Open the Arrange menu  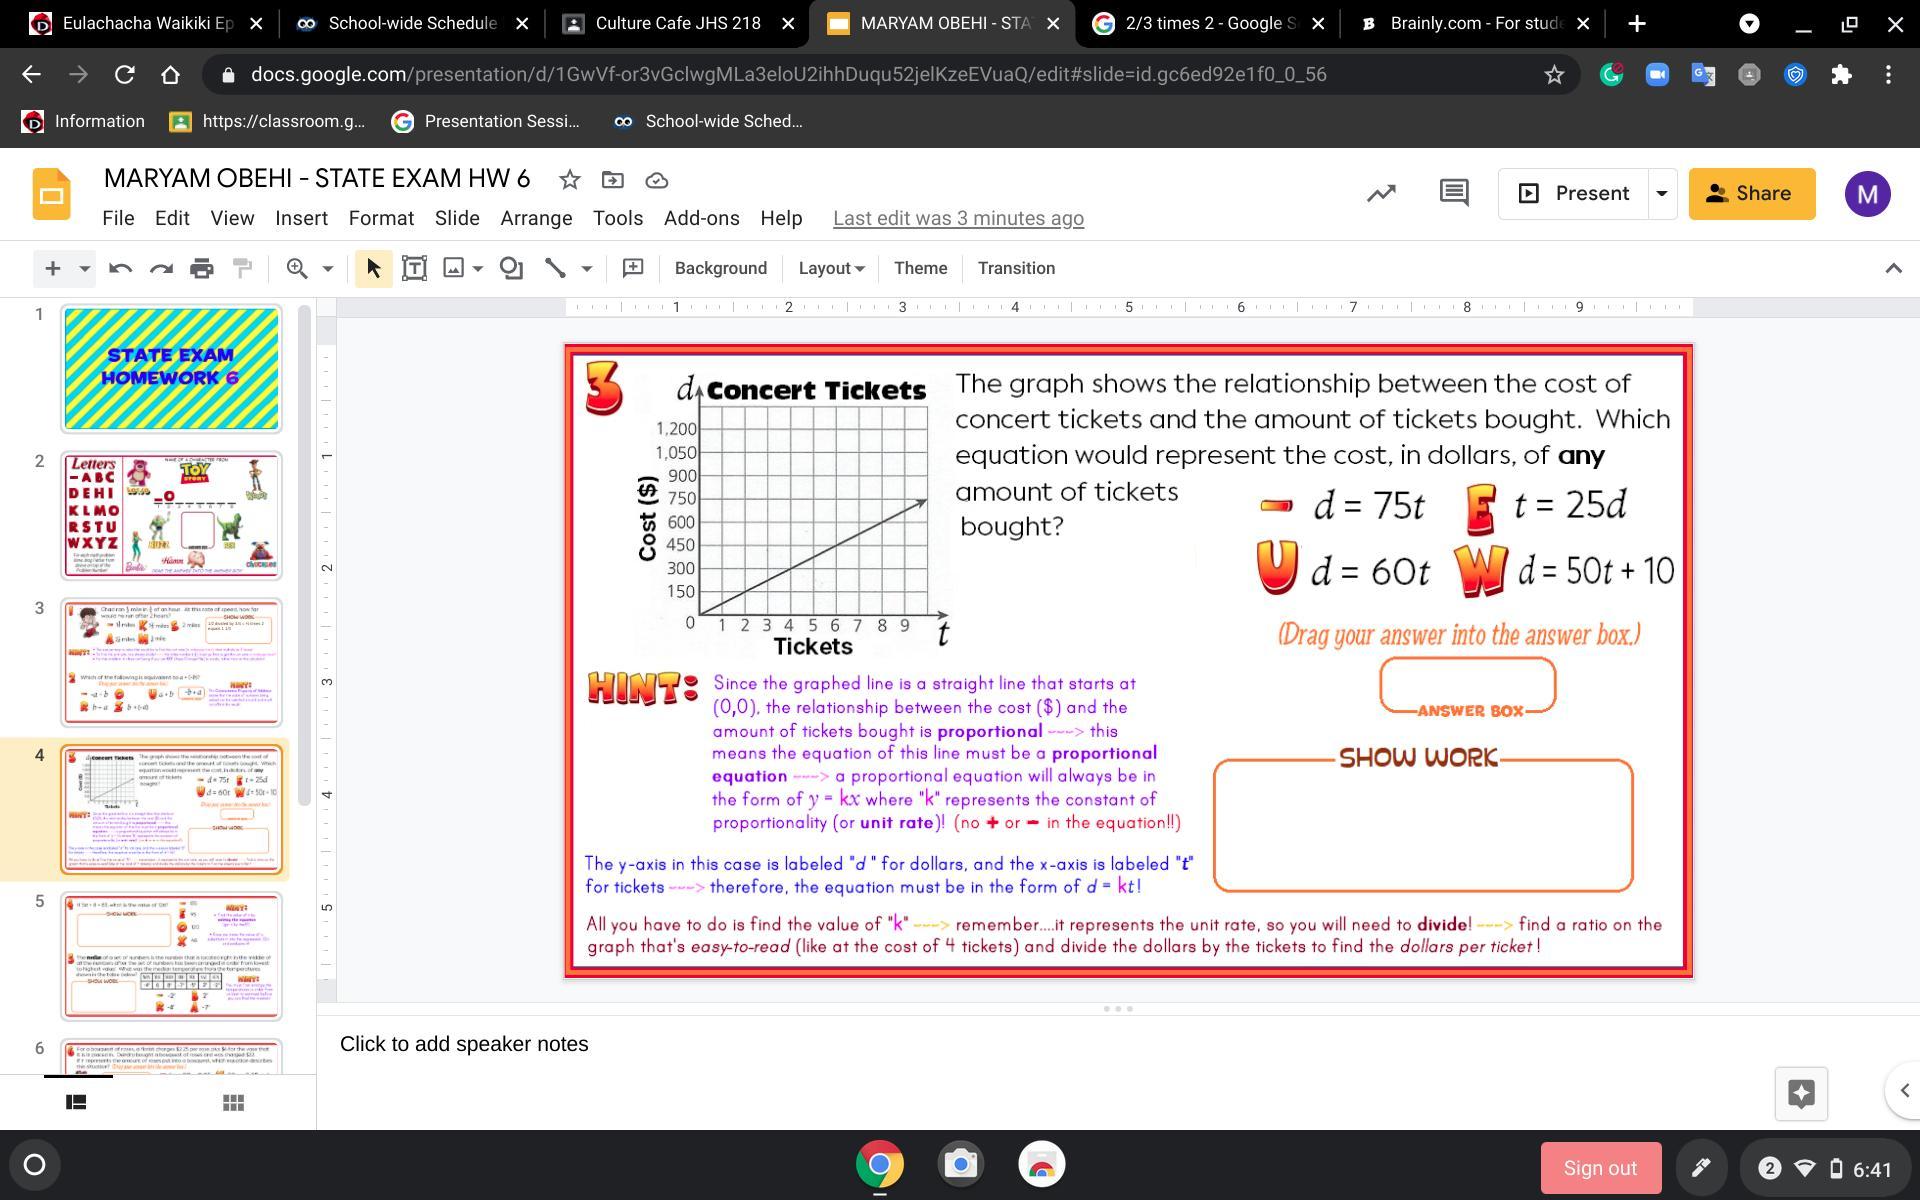tap(536, 218)
